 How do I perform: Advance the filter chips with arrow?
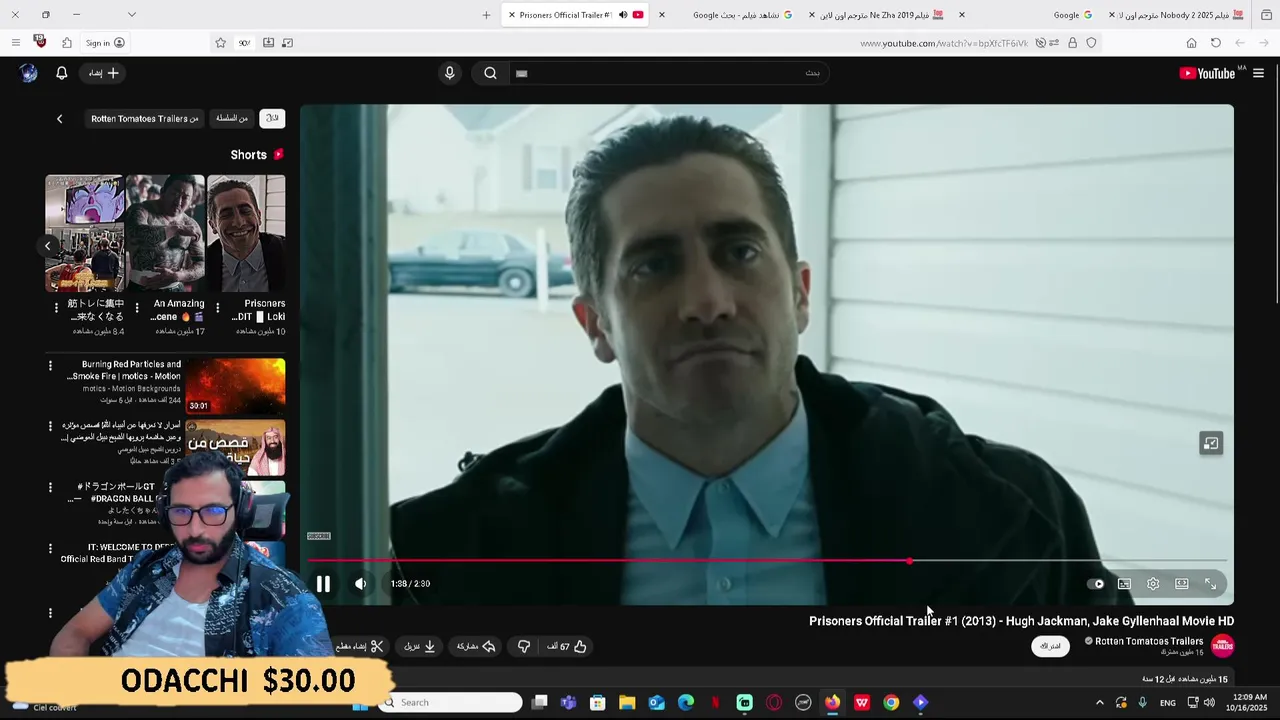(59, 119)
